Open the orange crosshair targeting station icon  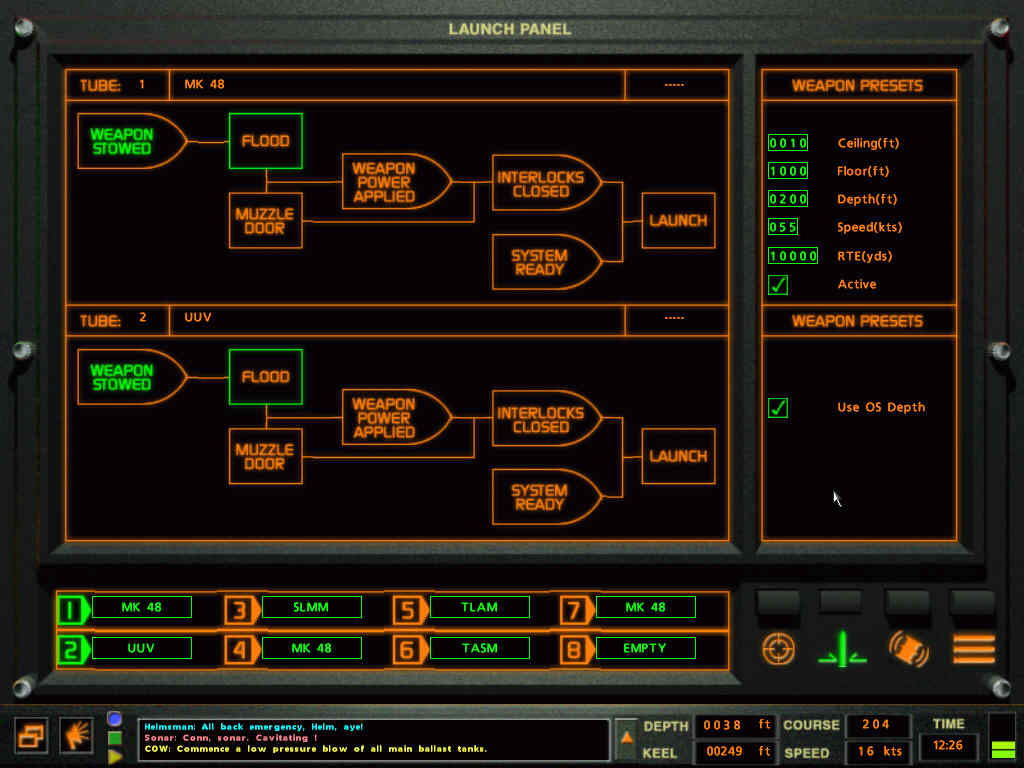[778, 649]
